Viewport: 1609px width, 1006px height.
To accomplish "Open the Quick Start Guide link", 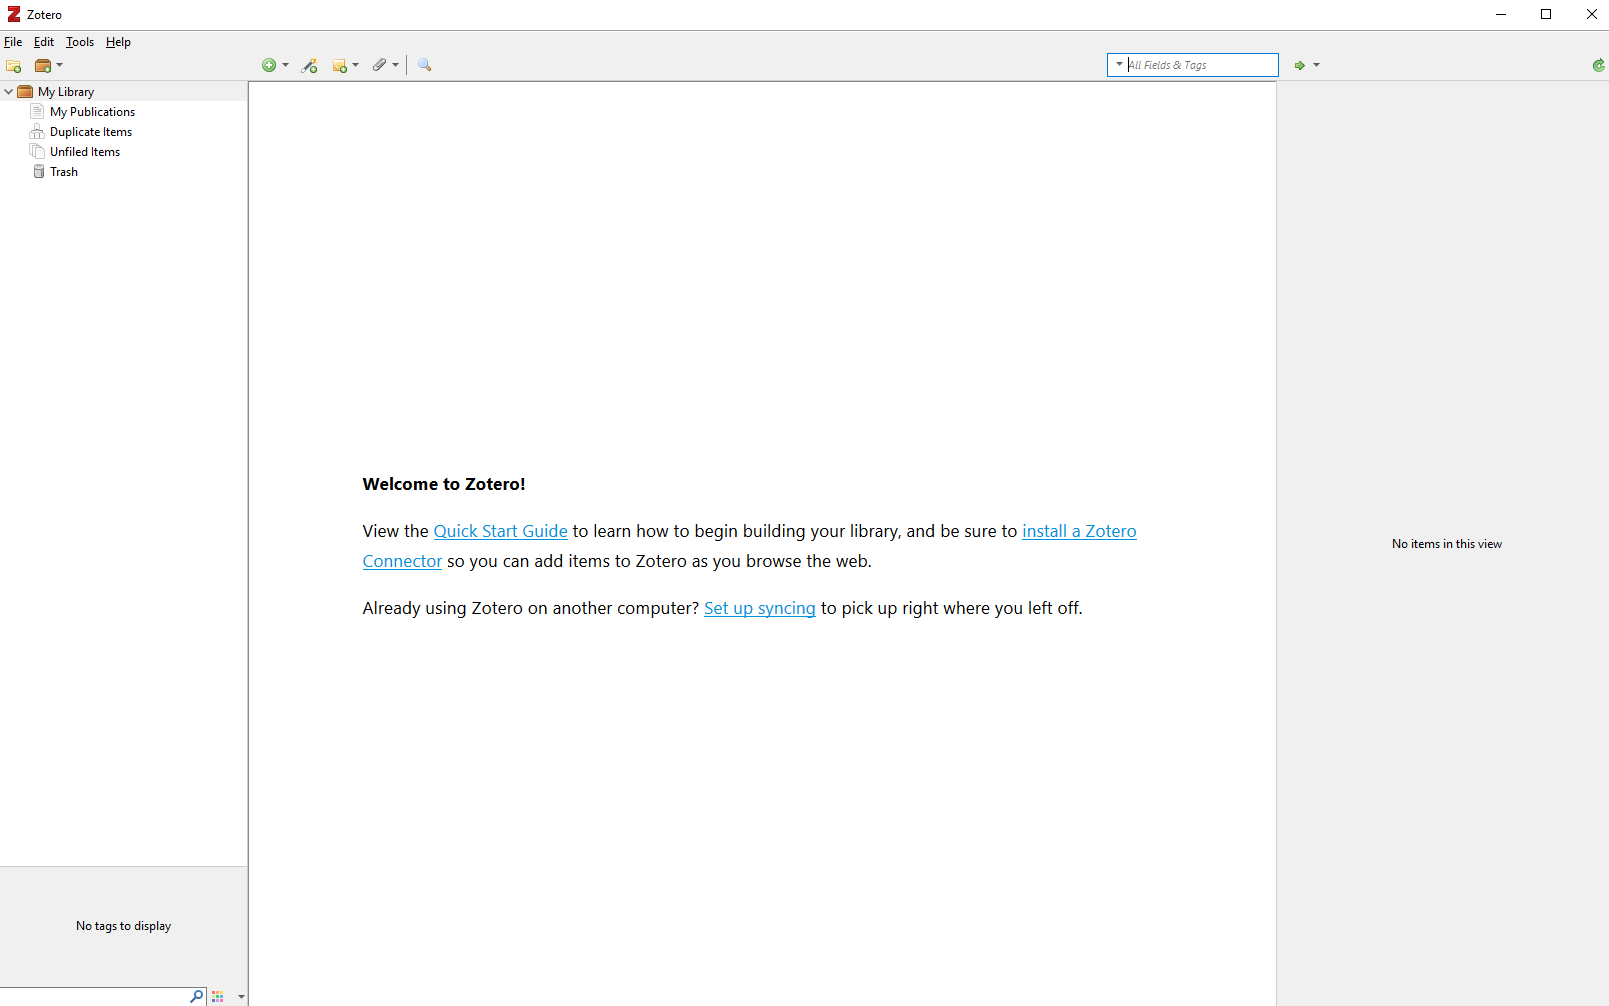I will tap(500, 531).
